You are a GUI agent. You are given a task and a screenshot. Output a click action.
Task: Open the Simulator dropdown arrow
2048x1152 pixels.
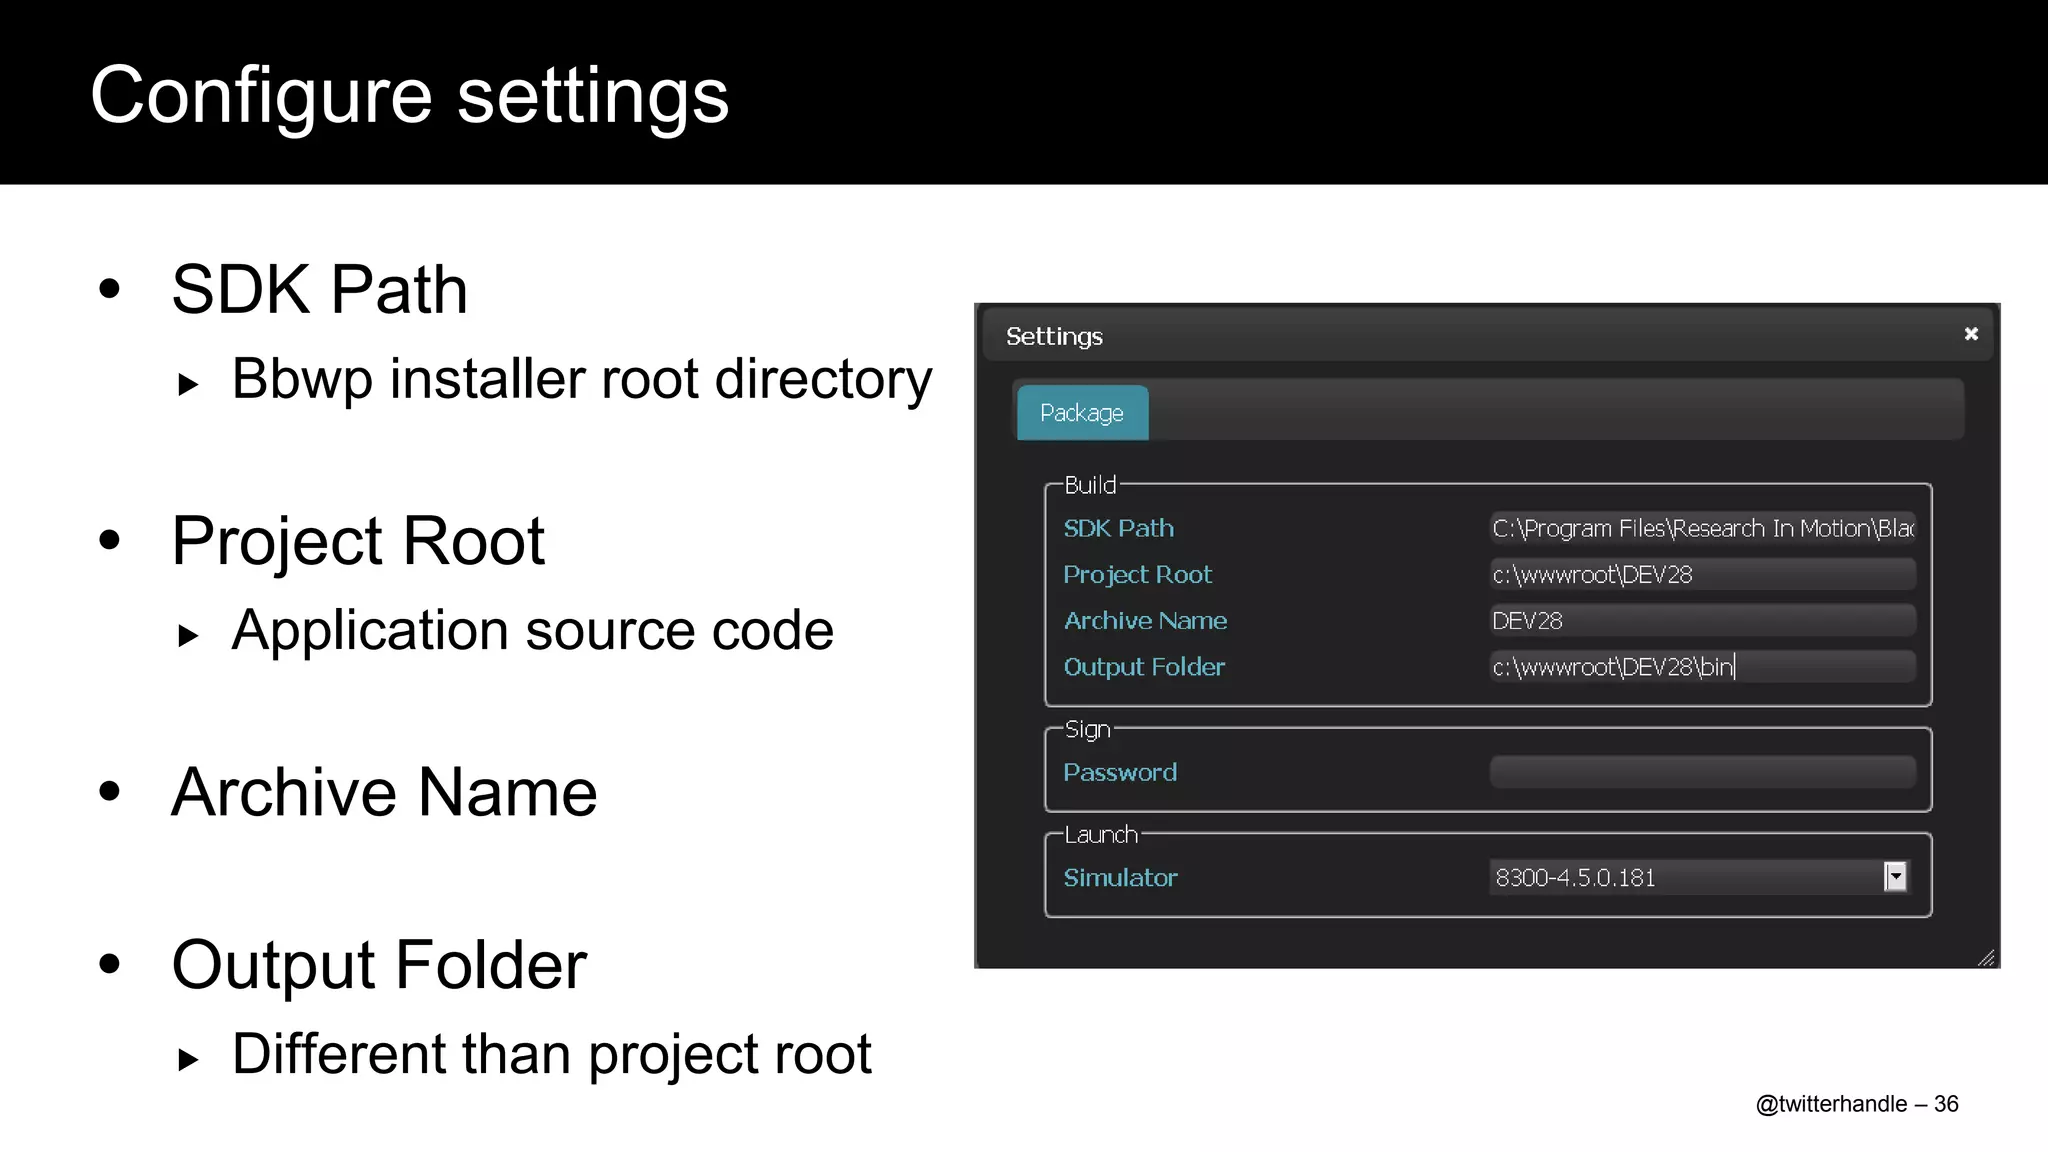point(1895,877)
